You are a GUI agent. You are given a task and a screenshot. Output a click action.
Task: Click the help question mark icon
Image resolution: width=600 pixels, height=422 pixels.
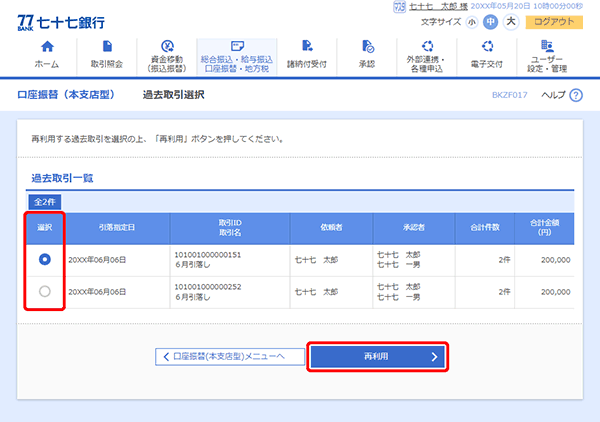[x=576, y=95]
